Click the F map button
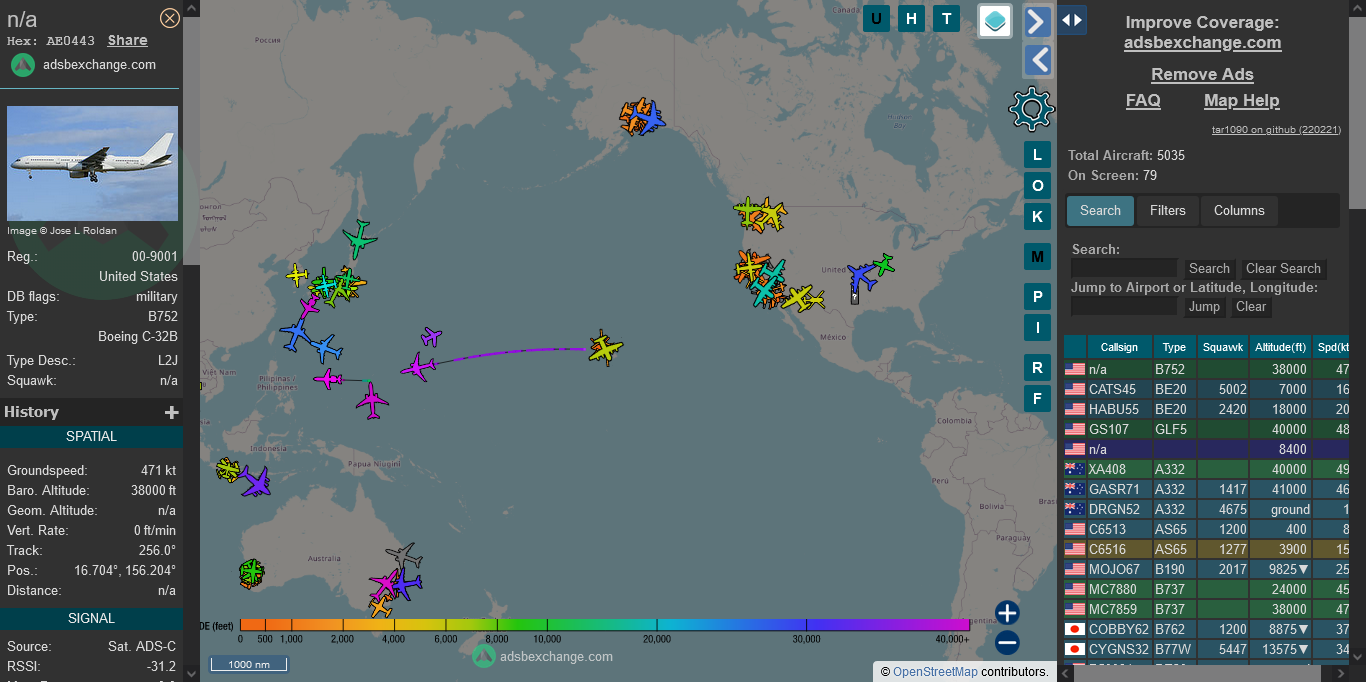The height and width of the screenshot is (682, 1366). (1037, 398)
